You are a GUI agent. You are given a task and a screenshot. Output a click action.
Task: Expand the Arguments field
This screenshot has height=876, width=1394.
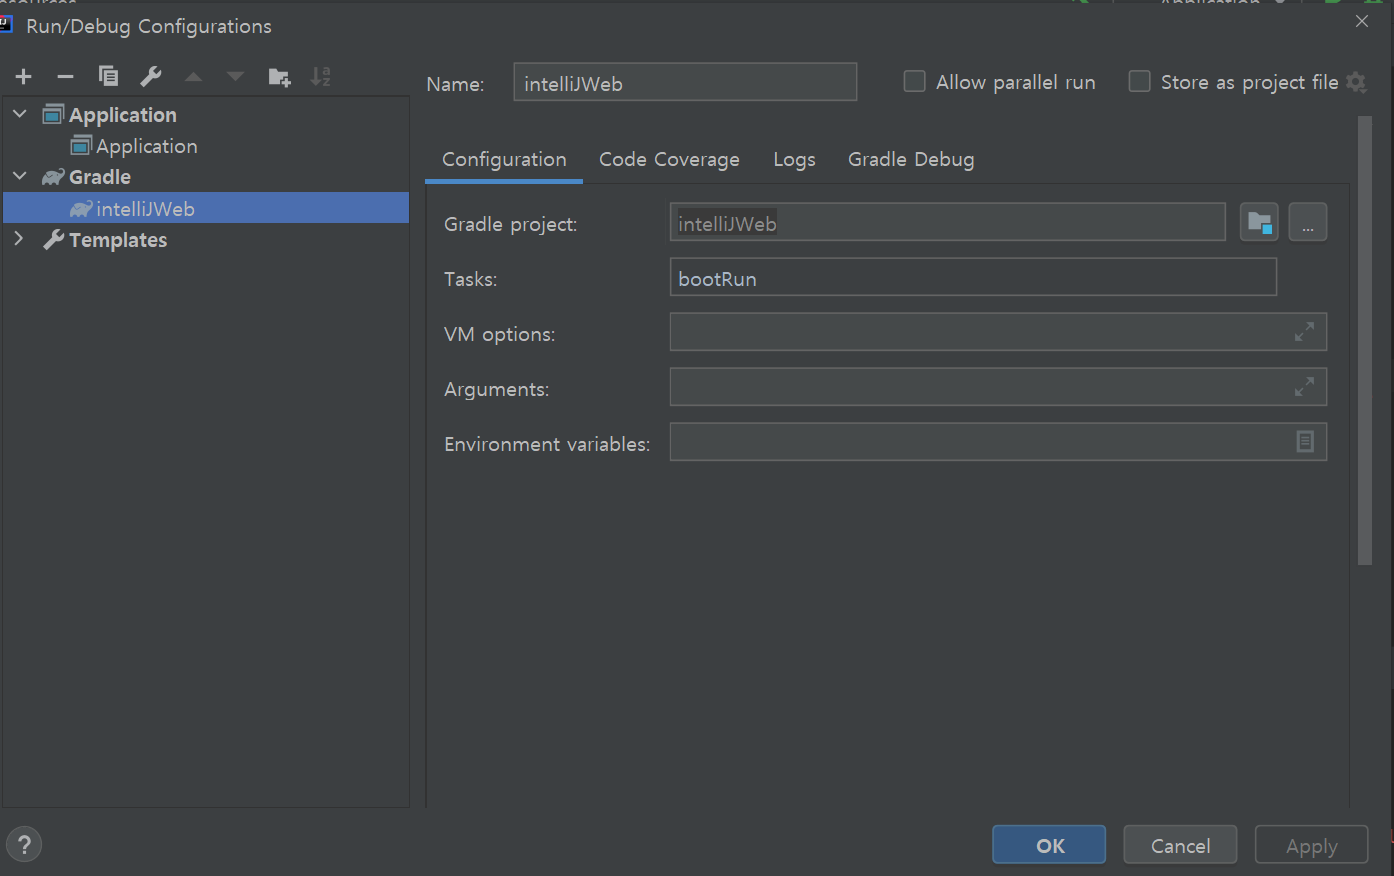[1304, 387]
